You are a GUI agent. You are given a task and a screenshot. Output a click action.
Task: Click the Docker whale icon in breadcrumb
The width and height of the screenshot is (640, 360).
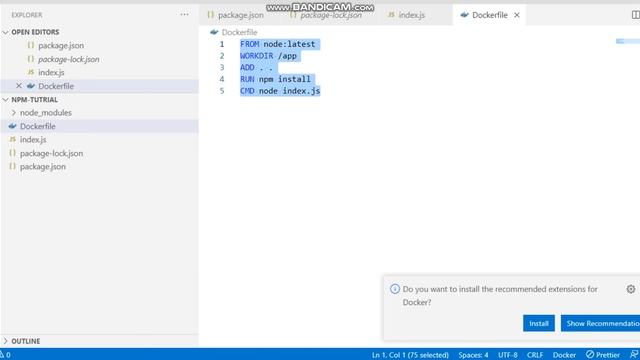point(214,32)
